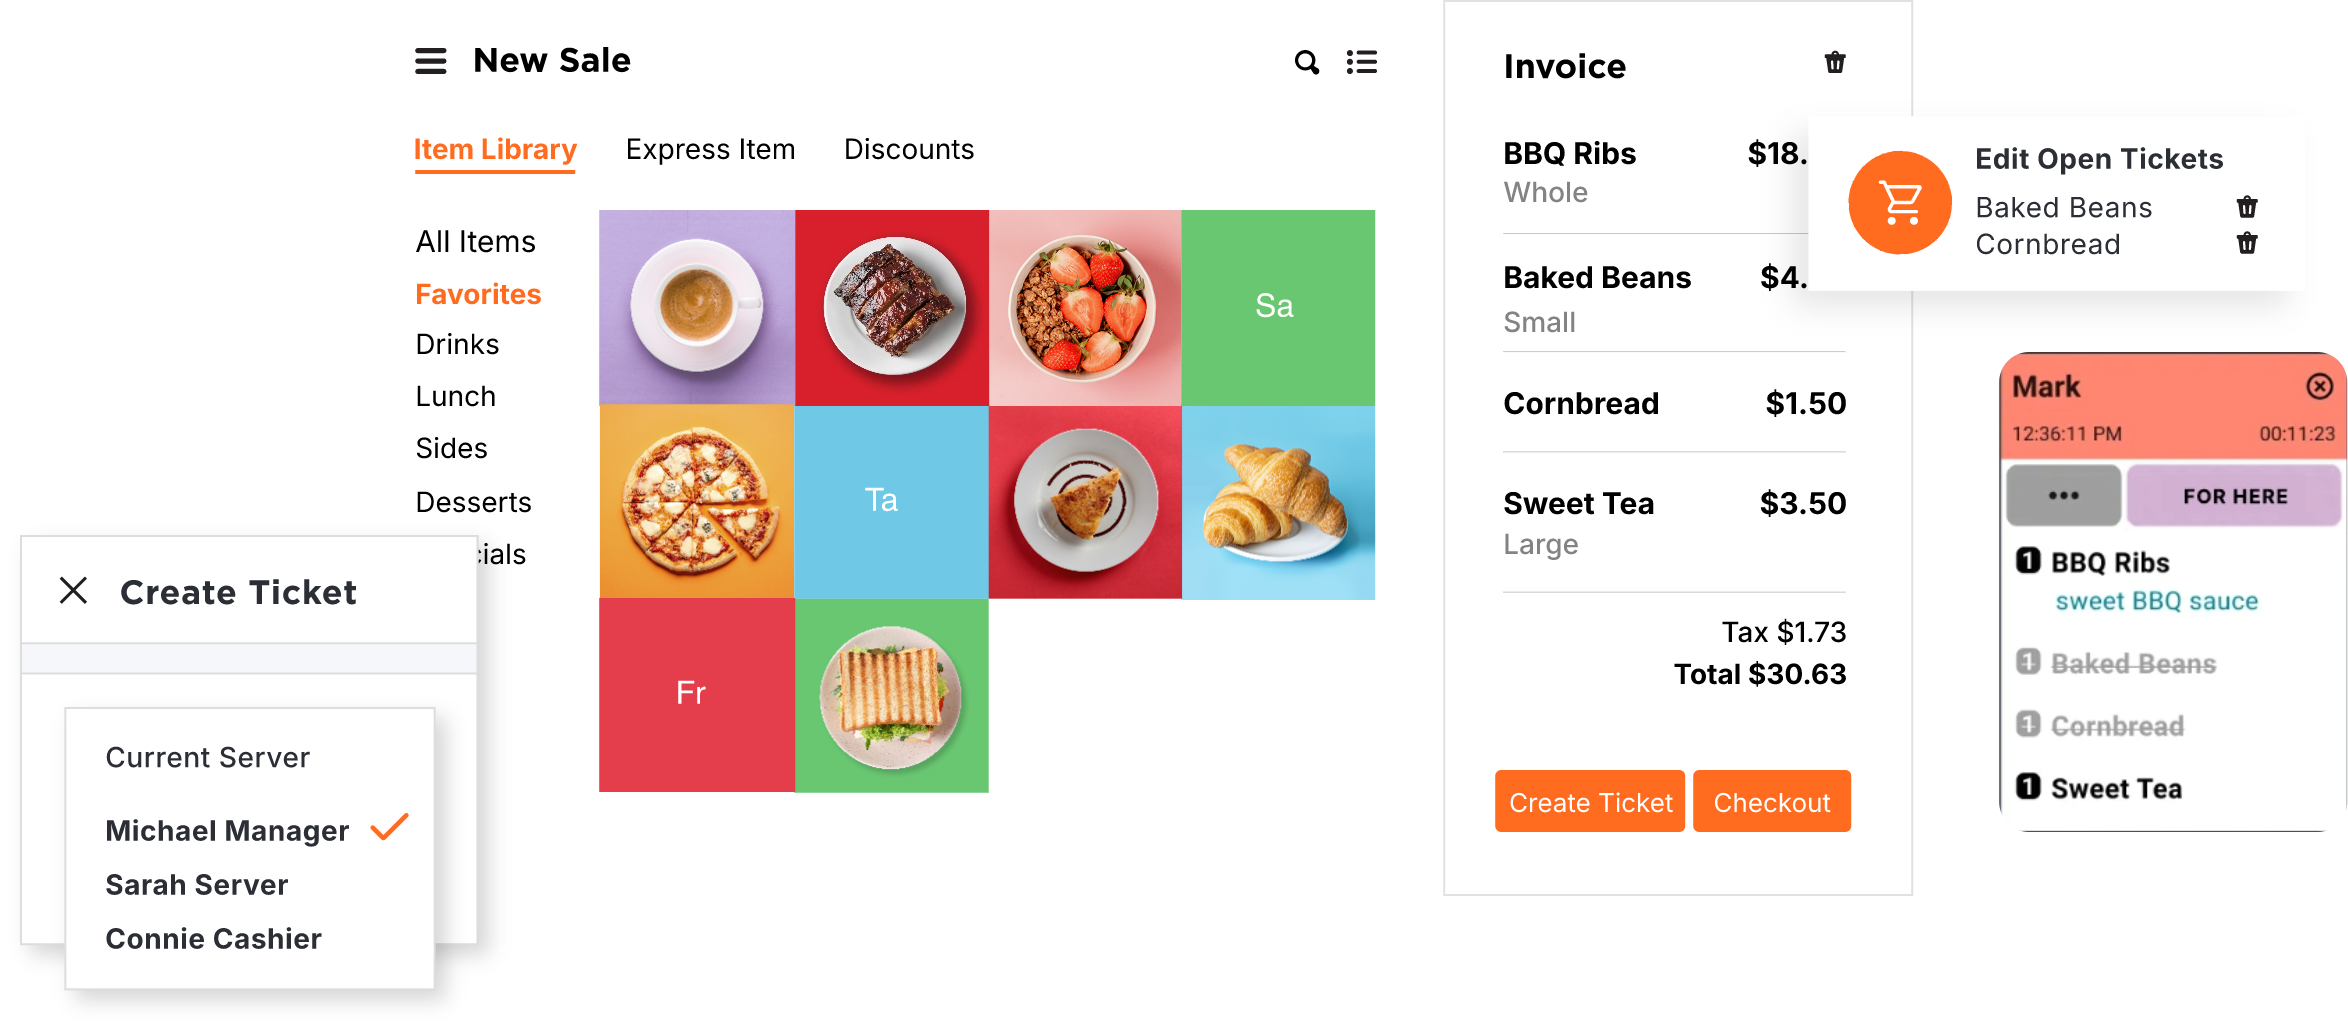Switch to the Express Item tab
Image resolution: width=2348 pixels, height=1031 pixels.
(710, 150)
